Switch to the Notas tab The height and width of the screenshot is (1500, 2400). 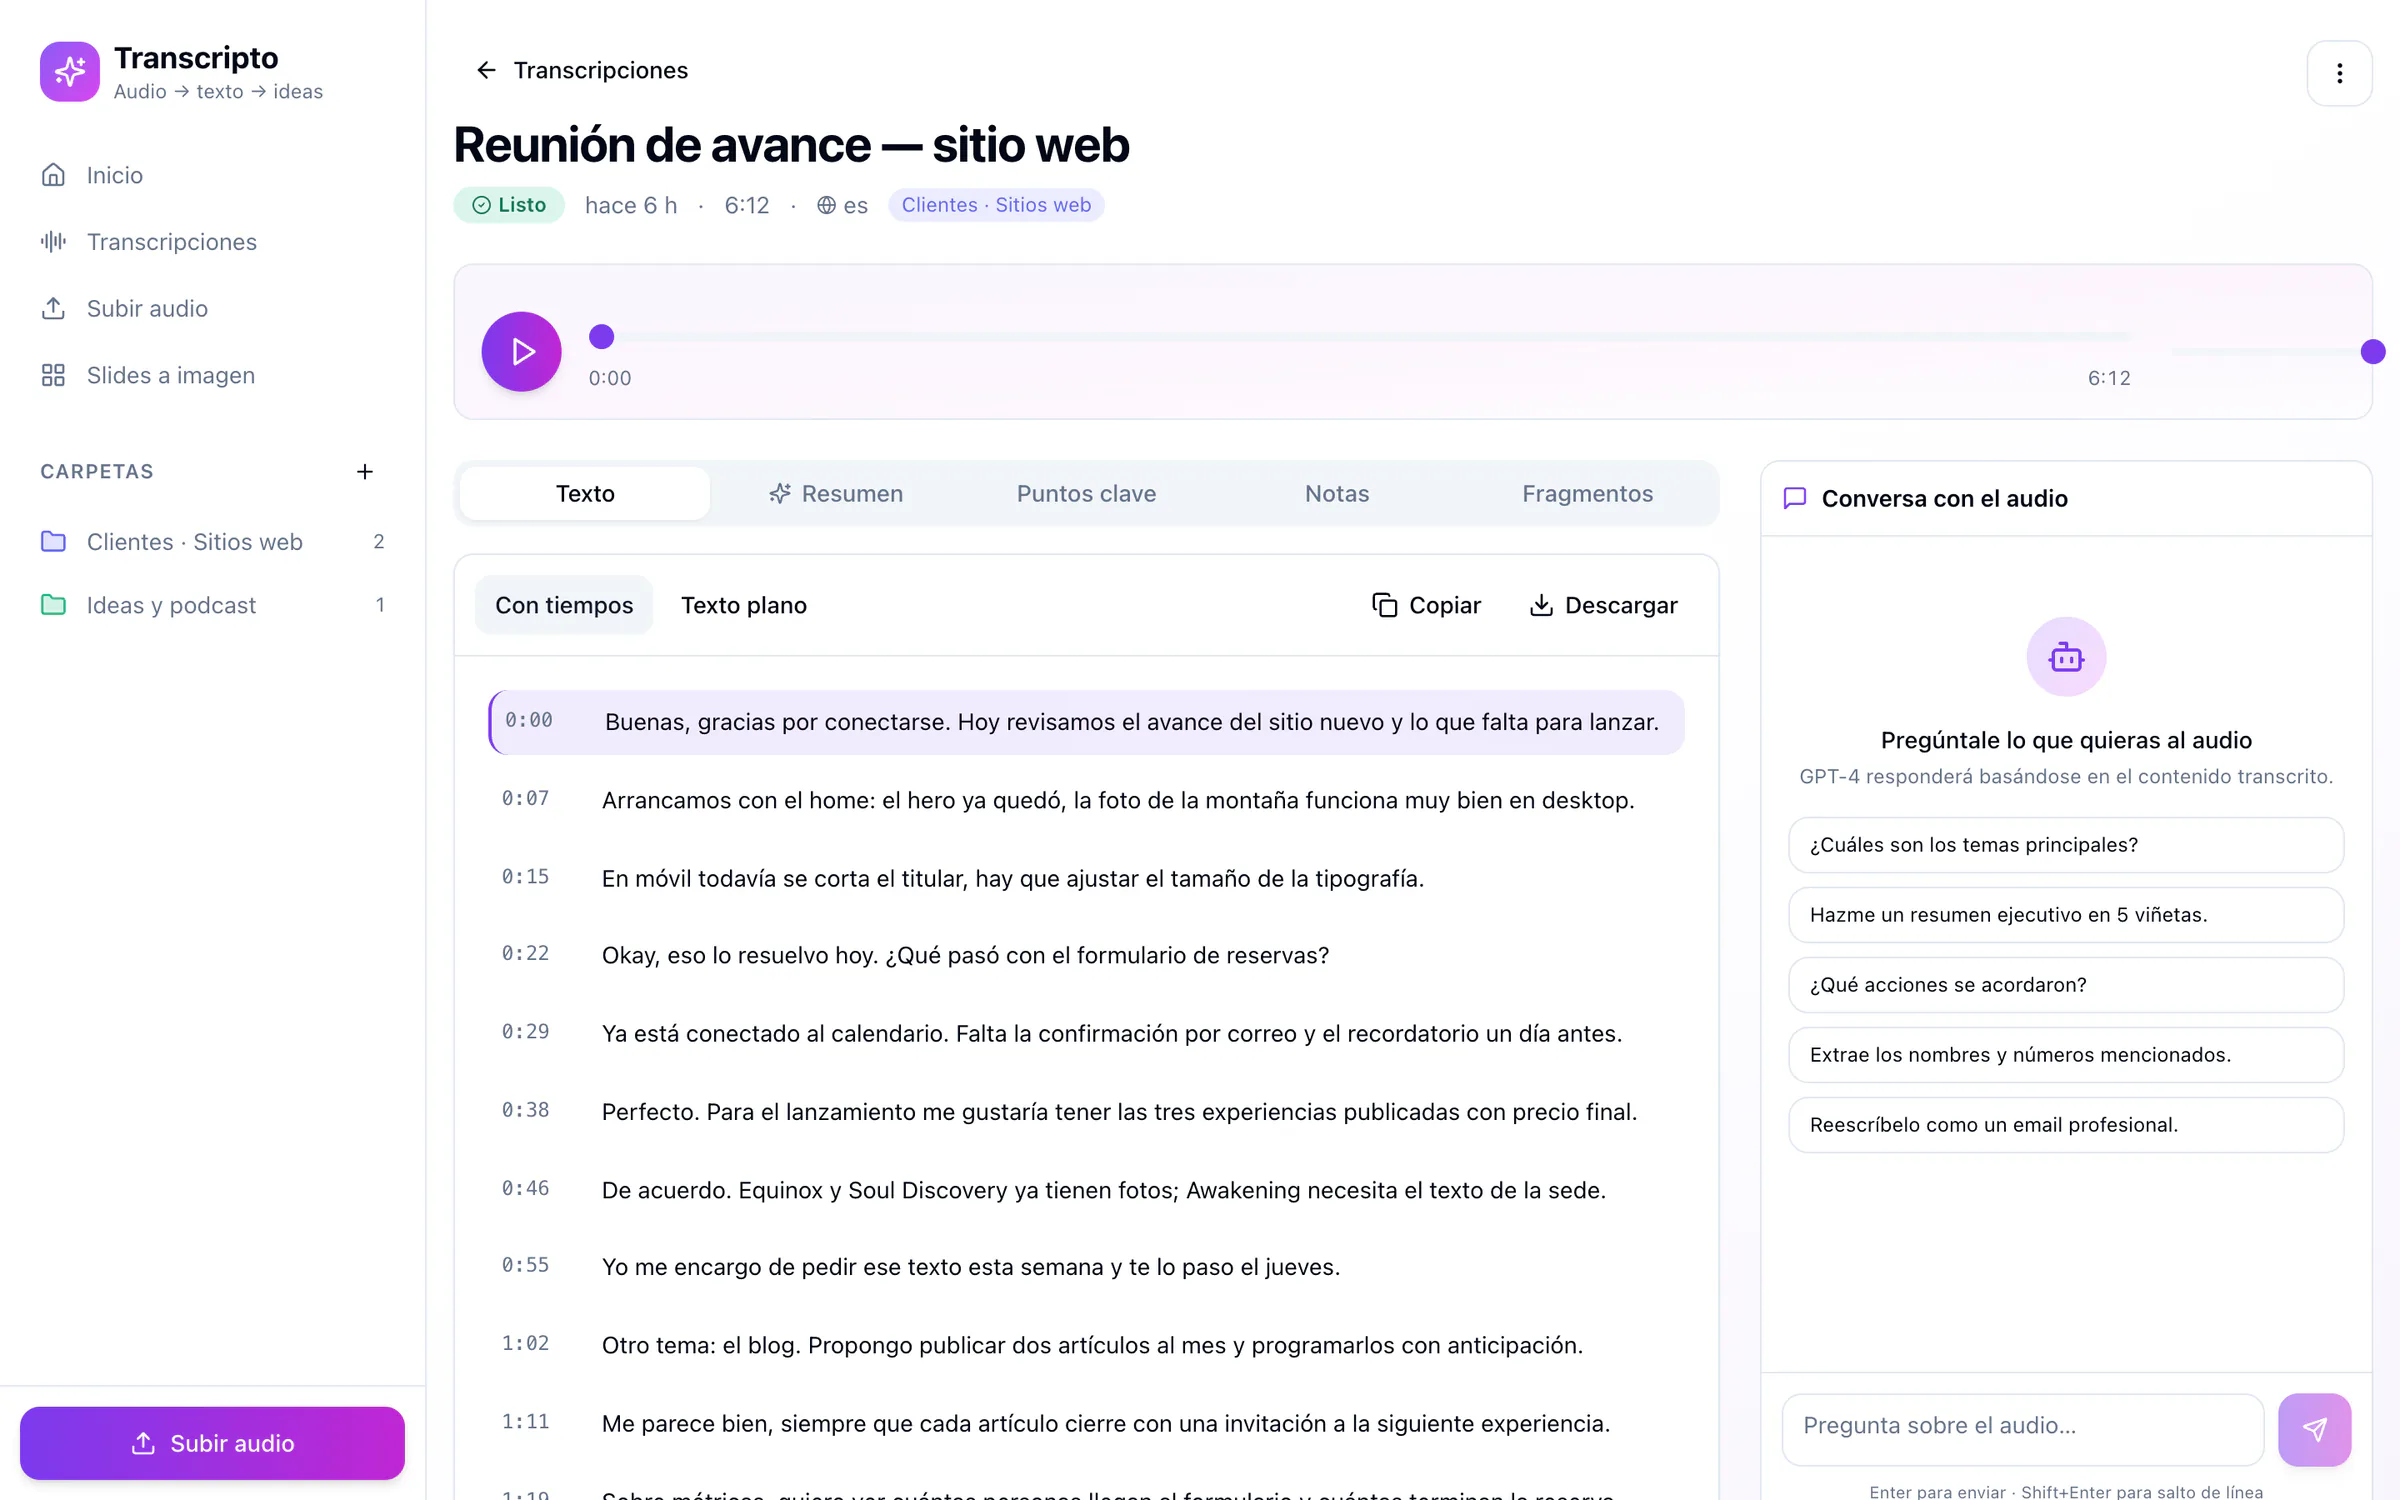point(1336,493)
